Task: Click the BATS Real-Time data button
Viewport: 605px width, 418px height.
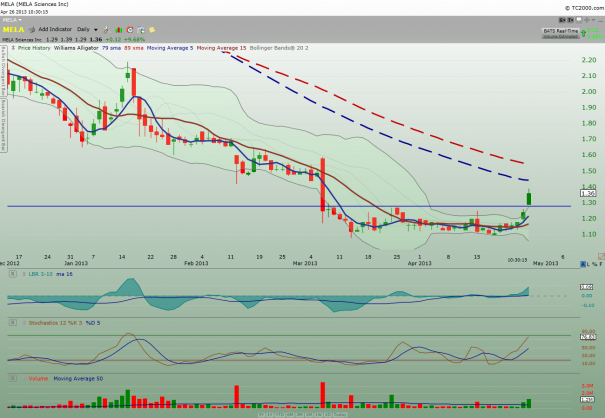Action: [561, 31]
